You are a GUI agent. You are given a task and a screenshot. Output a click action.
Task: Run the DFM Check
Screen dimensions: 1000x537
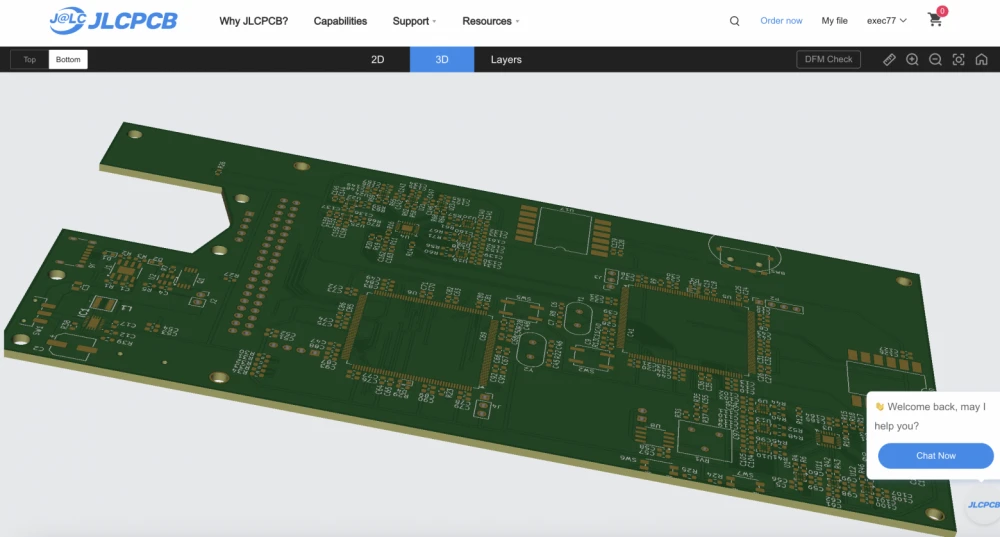[x=828, y=60]
